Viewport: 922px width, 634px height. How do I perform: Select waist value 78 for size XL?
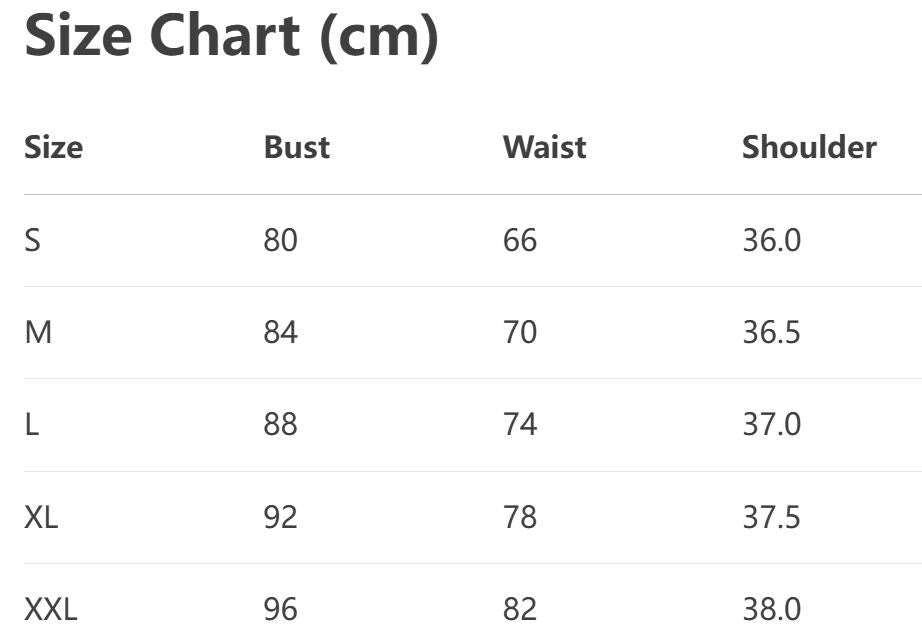[519, 517]
